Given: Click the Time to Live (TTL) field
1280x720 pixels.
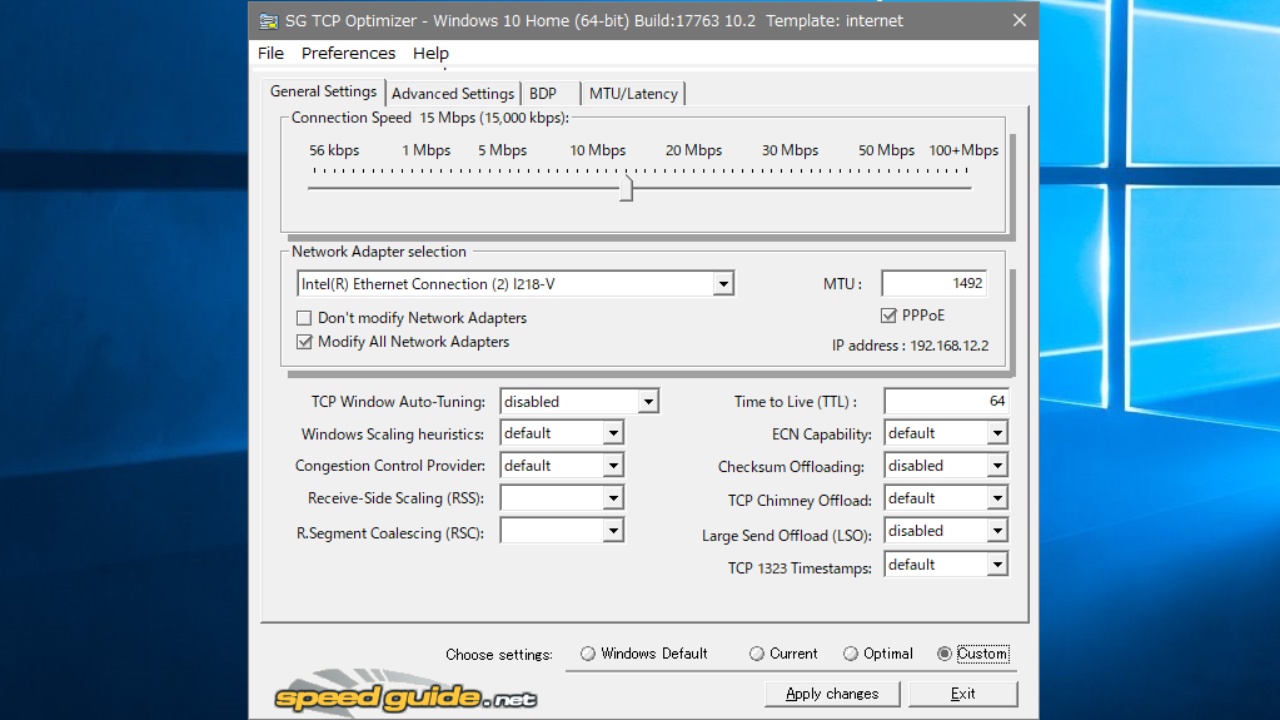Looking at the screenshot, I should pyautogui.click(x=946, y=401).
